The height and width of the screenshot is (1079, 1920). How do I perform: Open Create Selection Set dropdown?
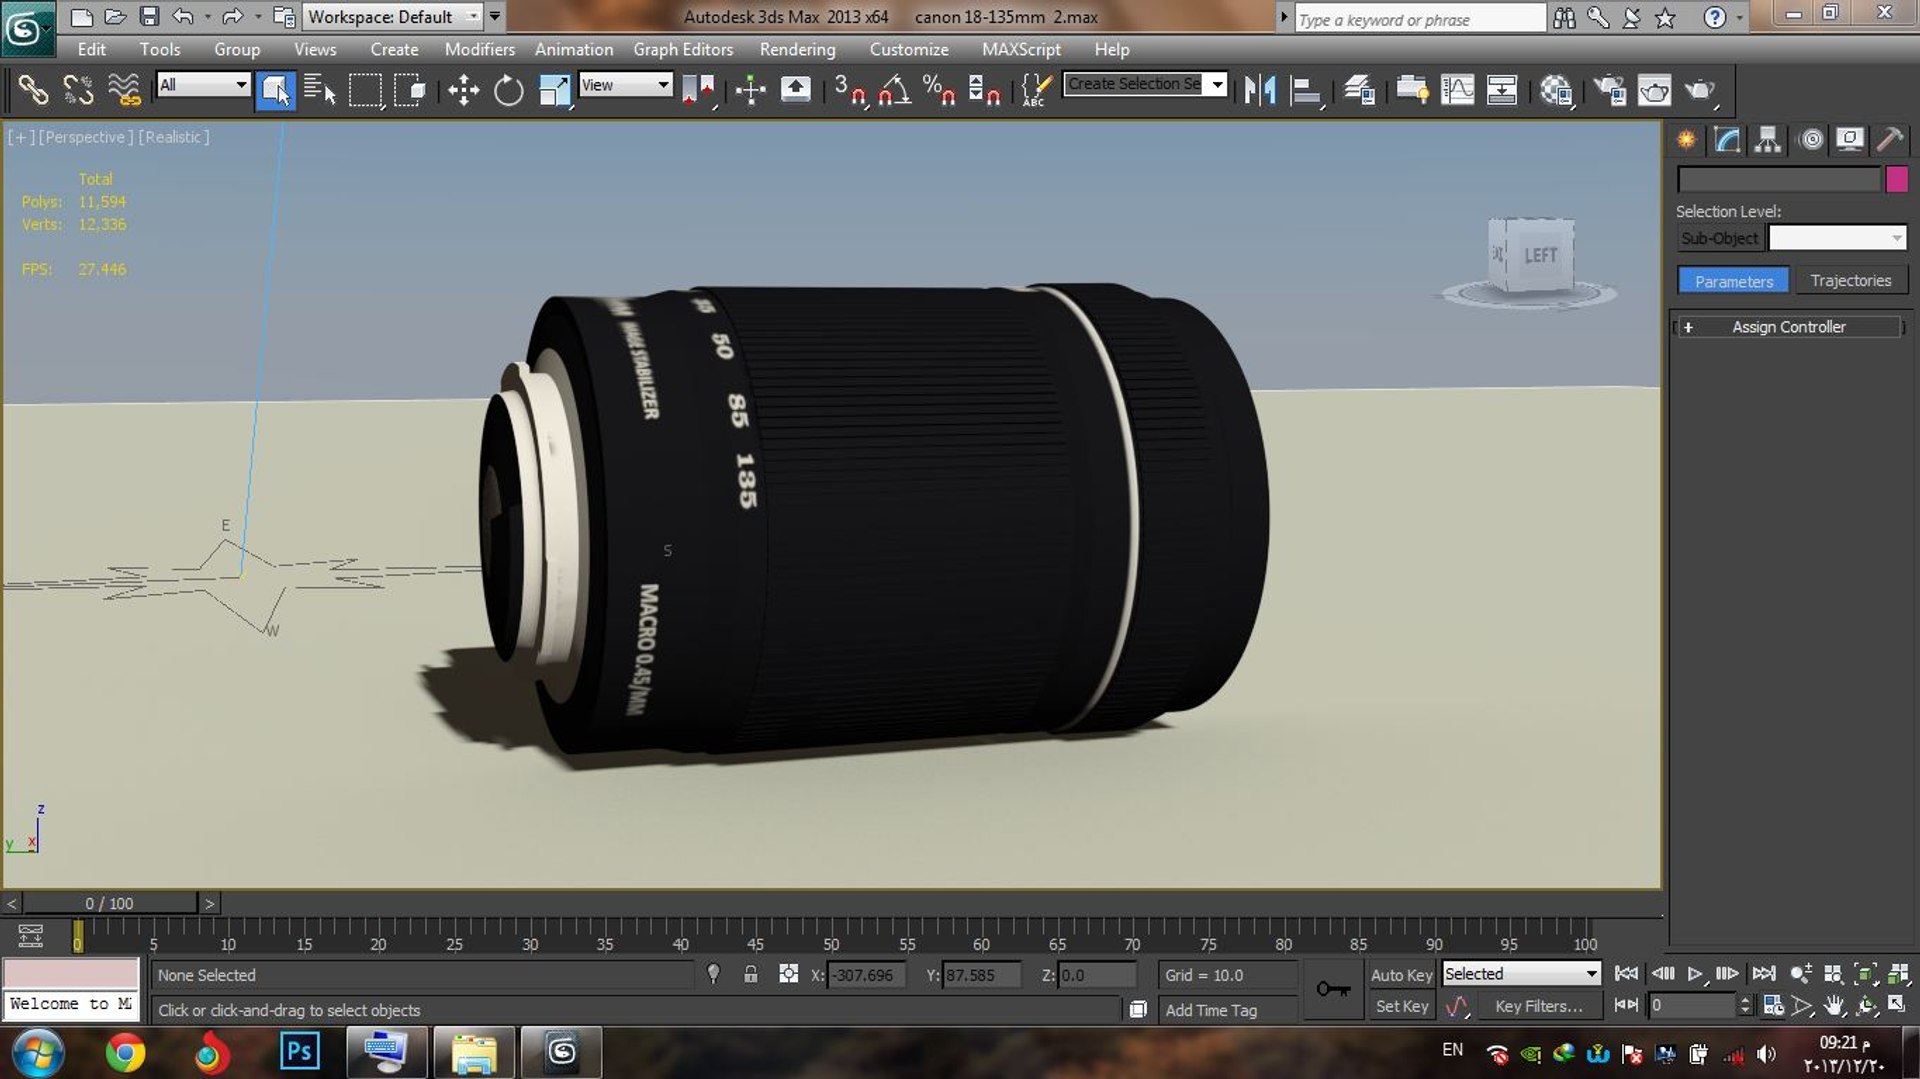[x=1217, y=84]
